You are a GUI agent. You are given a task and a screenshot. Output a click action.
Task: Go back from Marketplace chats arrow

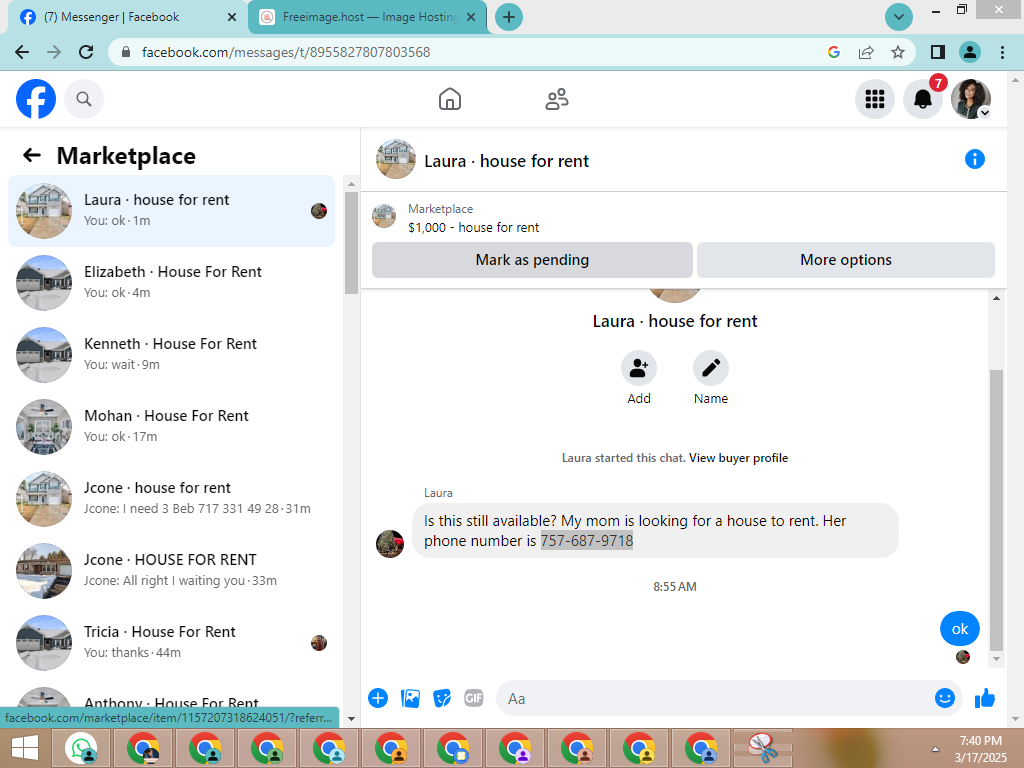pyautogui.click(x=31, y=155)
